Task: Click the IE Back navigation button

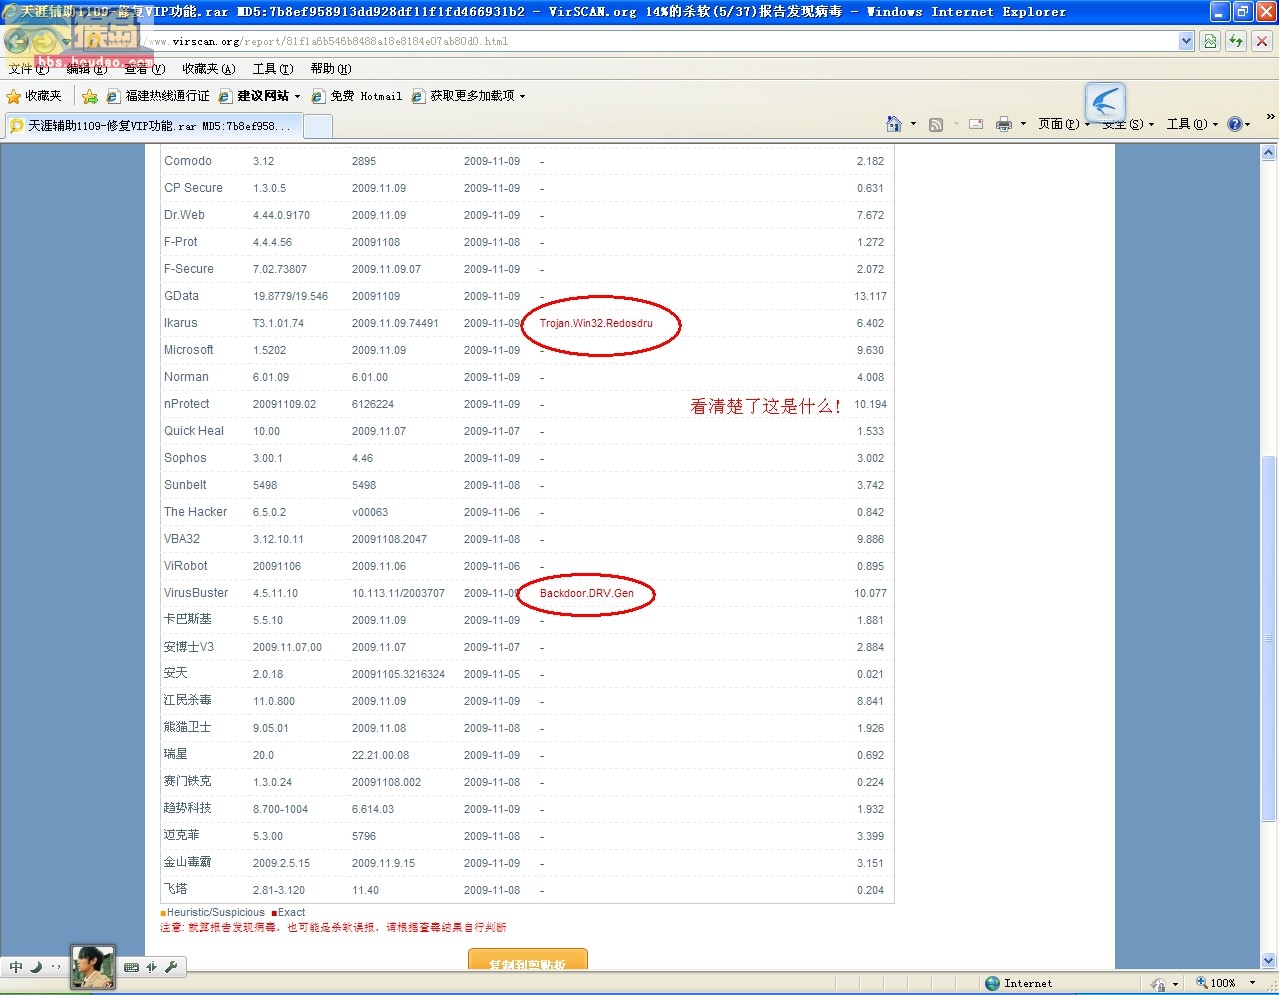Action: coord(16,41)
